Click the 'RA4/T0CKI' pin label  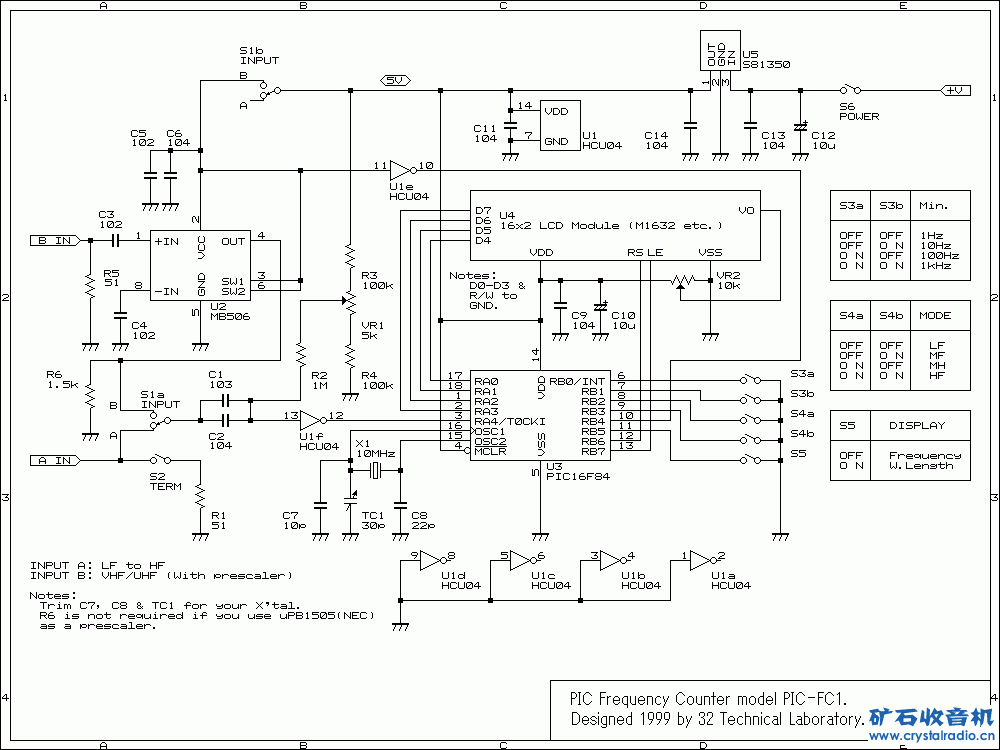coord(510,421)
